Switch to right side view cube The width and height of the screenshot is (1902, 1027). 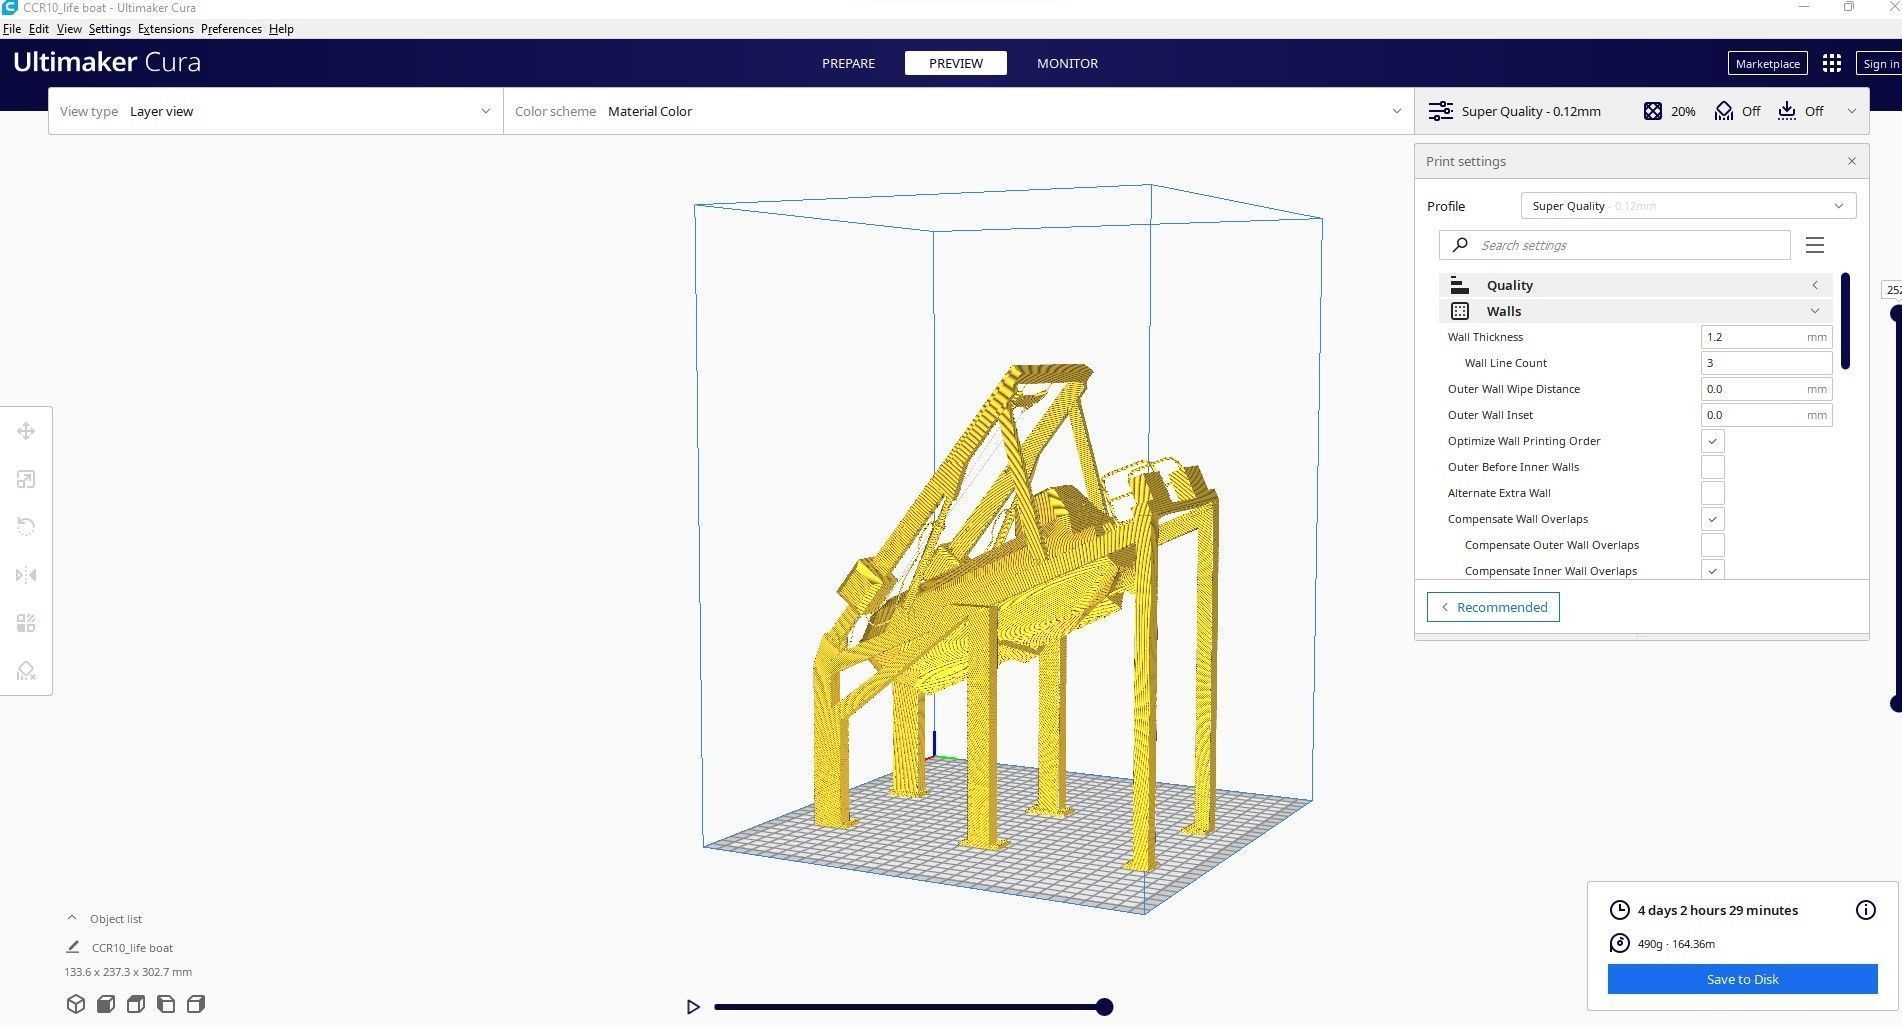pos(196,1004)
